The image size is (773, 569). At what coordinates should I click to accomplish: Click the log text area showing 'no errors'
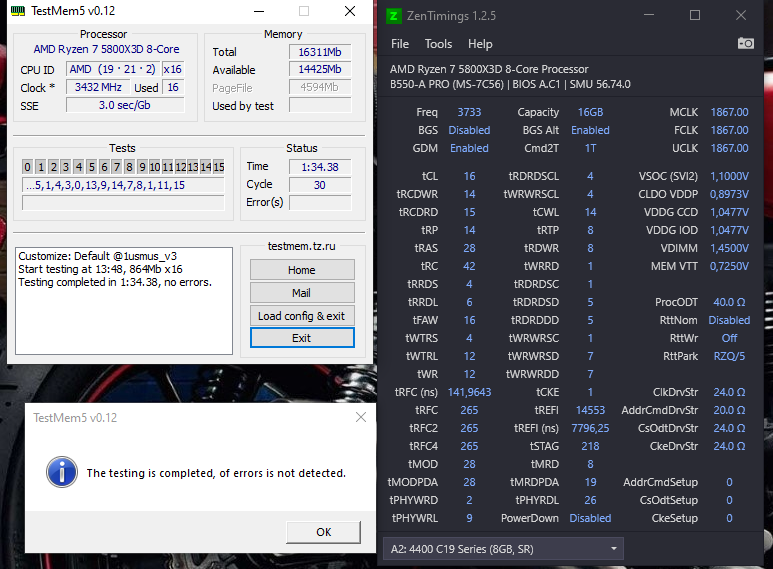[124, 301]
